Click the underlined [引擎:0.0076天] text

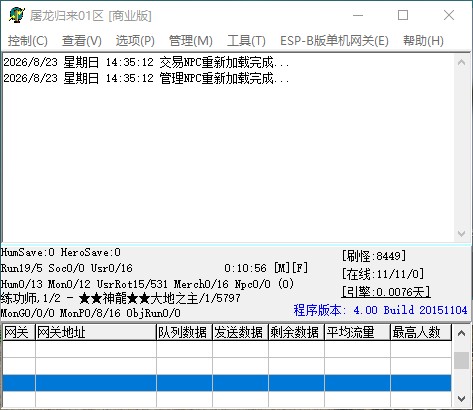click(386, 292)
